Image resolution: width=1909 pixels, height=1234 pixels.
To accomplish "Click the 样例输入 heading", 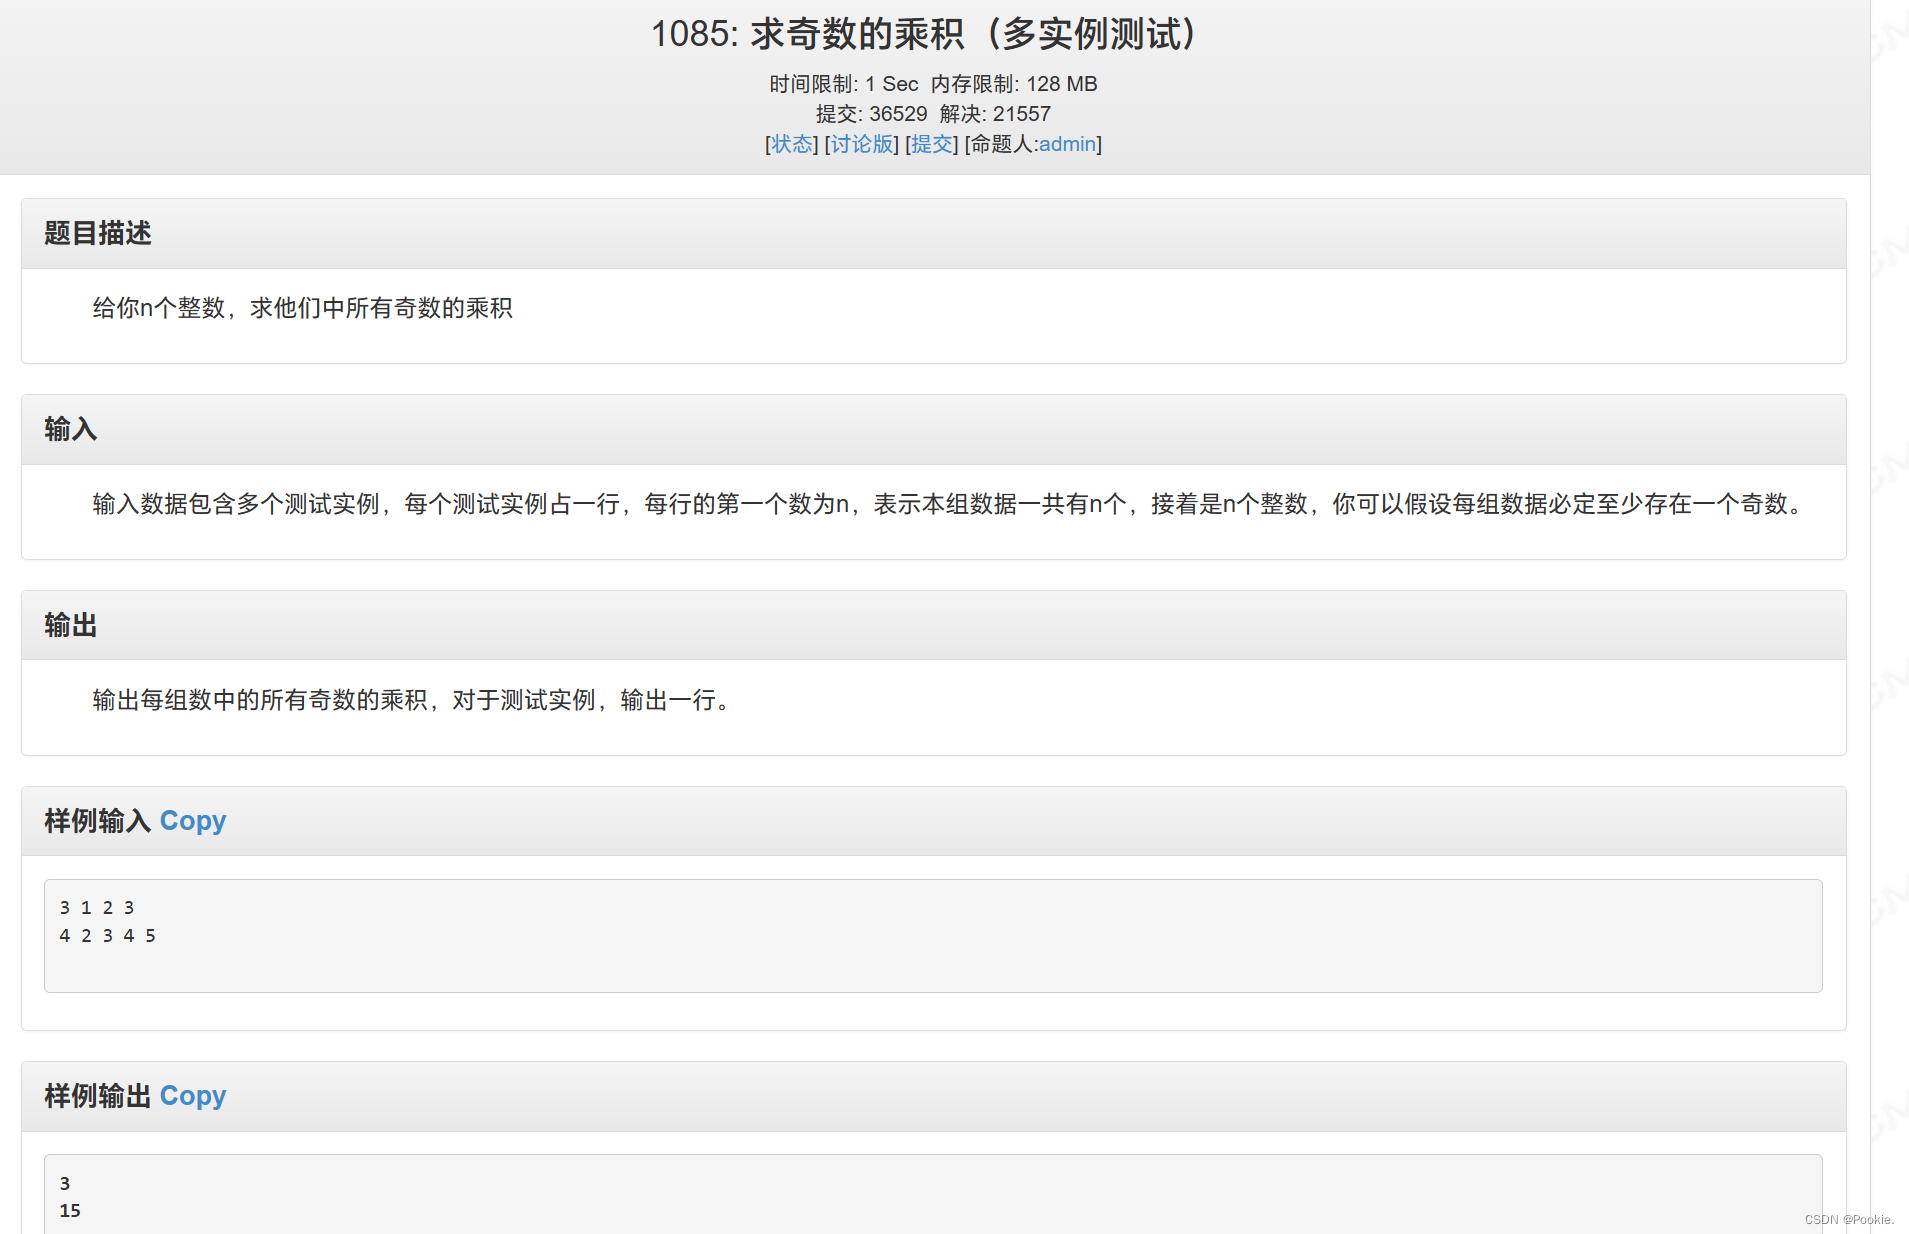I will coord(95,820).
